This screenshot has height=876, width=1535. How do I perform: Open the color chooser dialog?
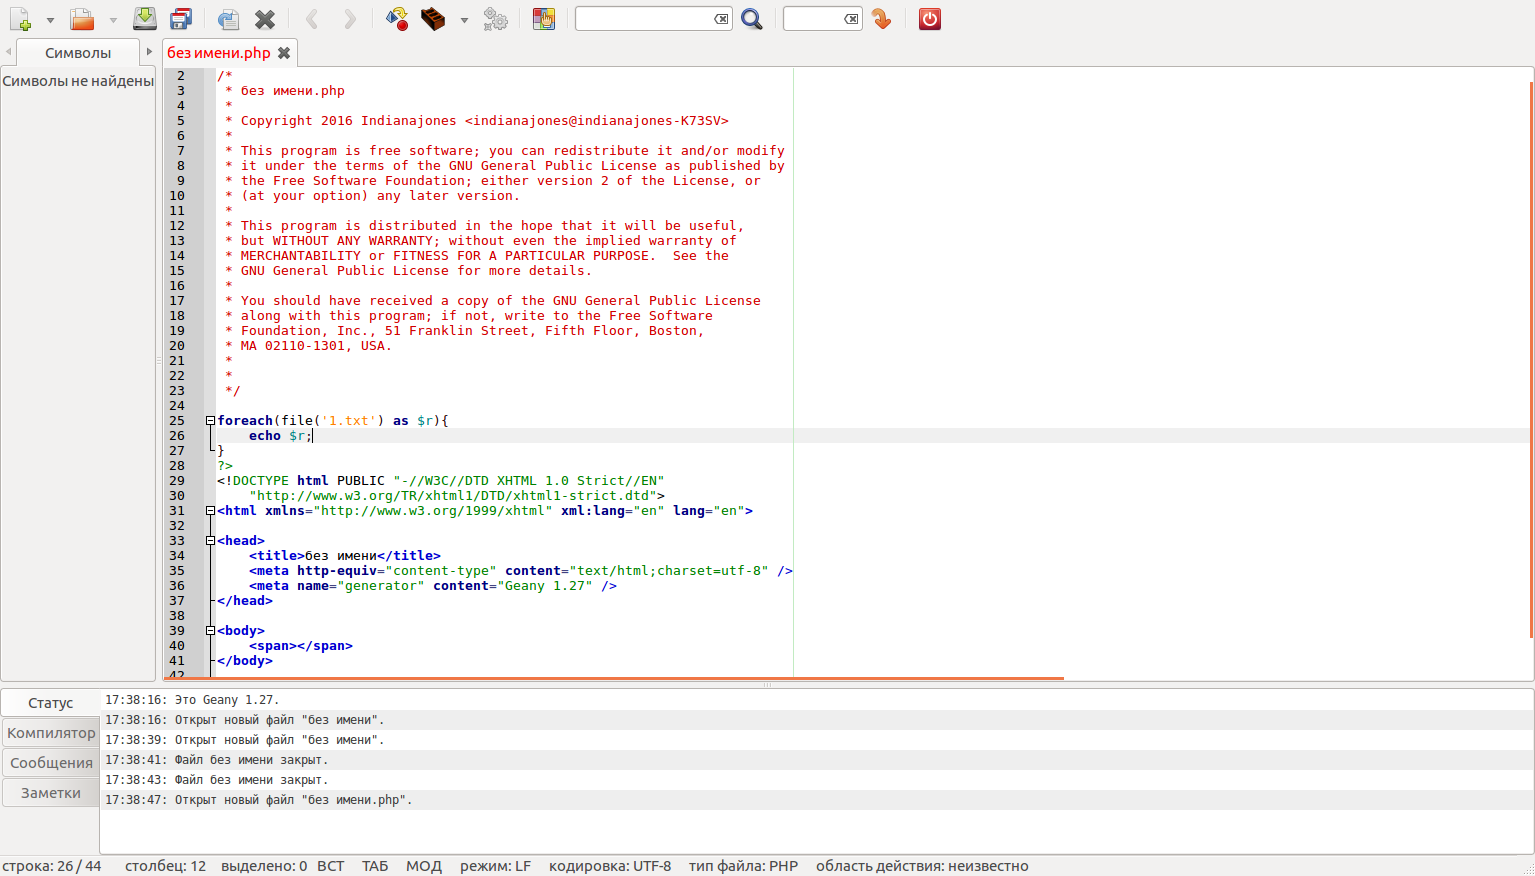click(x=544, y=19)
